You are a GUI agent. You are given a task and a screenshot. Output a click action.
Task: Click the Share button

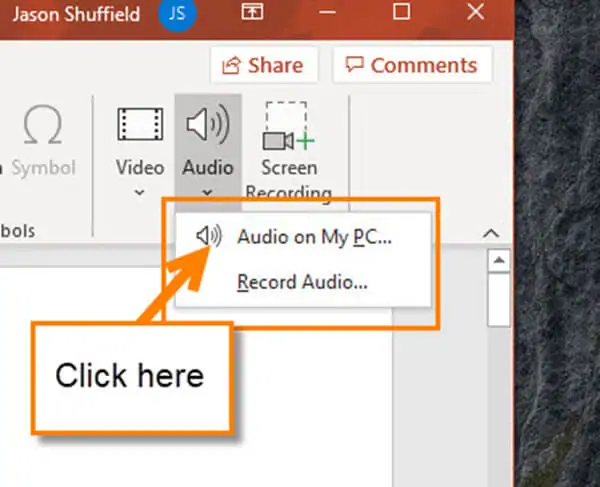[x=264, y=65]
